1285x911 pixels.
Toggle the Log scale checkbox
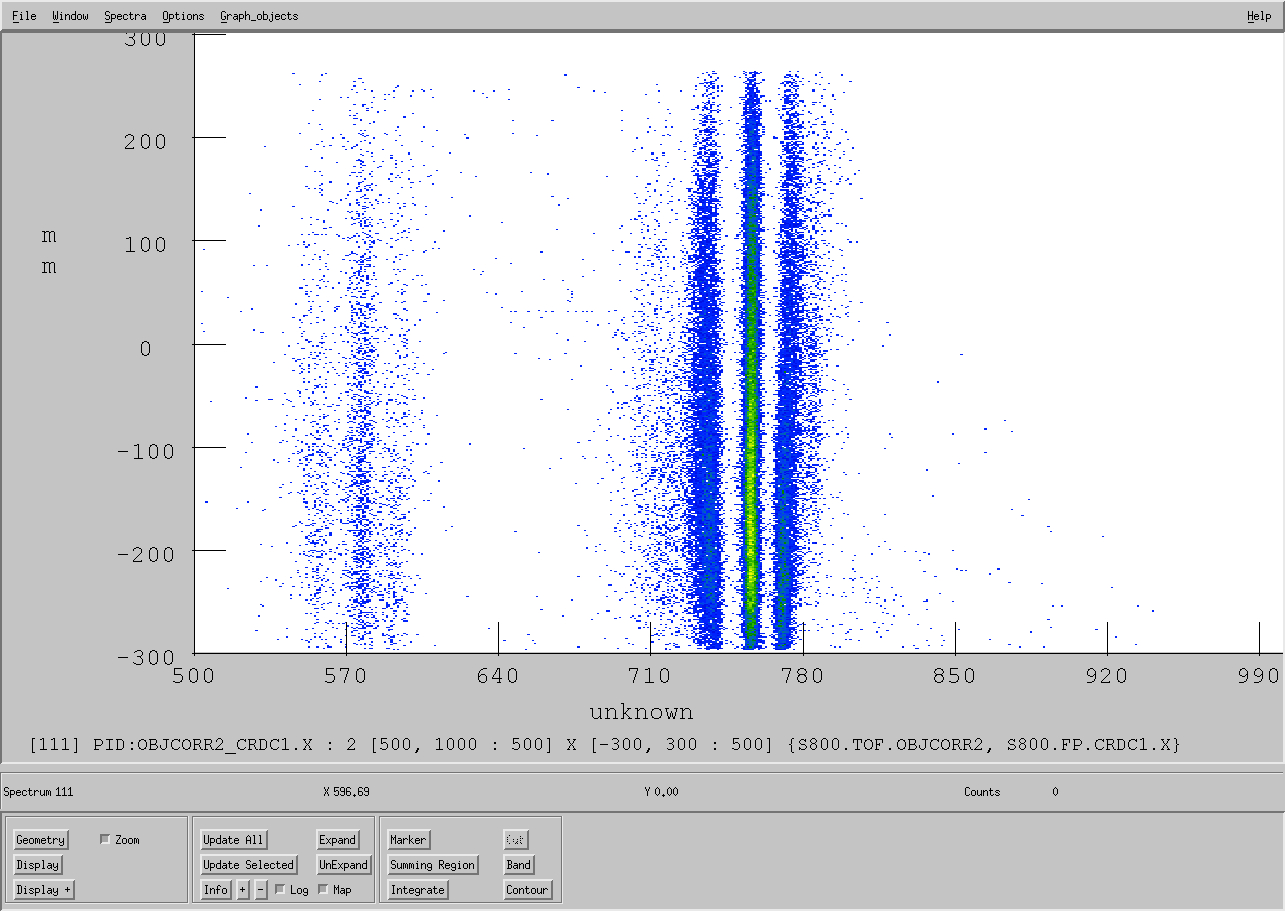[x=280, y=890]
